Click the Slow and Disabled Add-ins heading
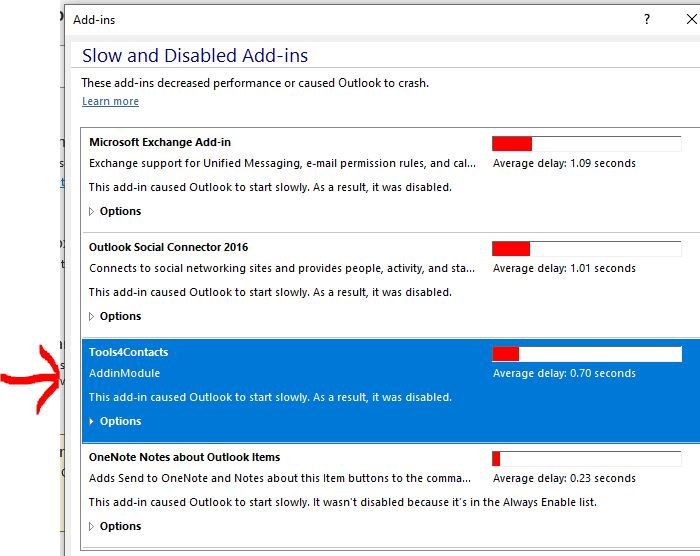The width and height of the screenshot is (700, 556). pos(195,55)
